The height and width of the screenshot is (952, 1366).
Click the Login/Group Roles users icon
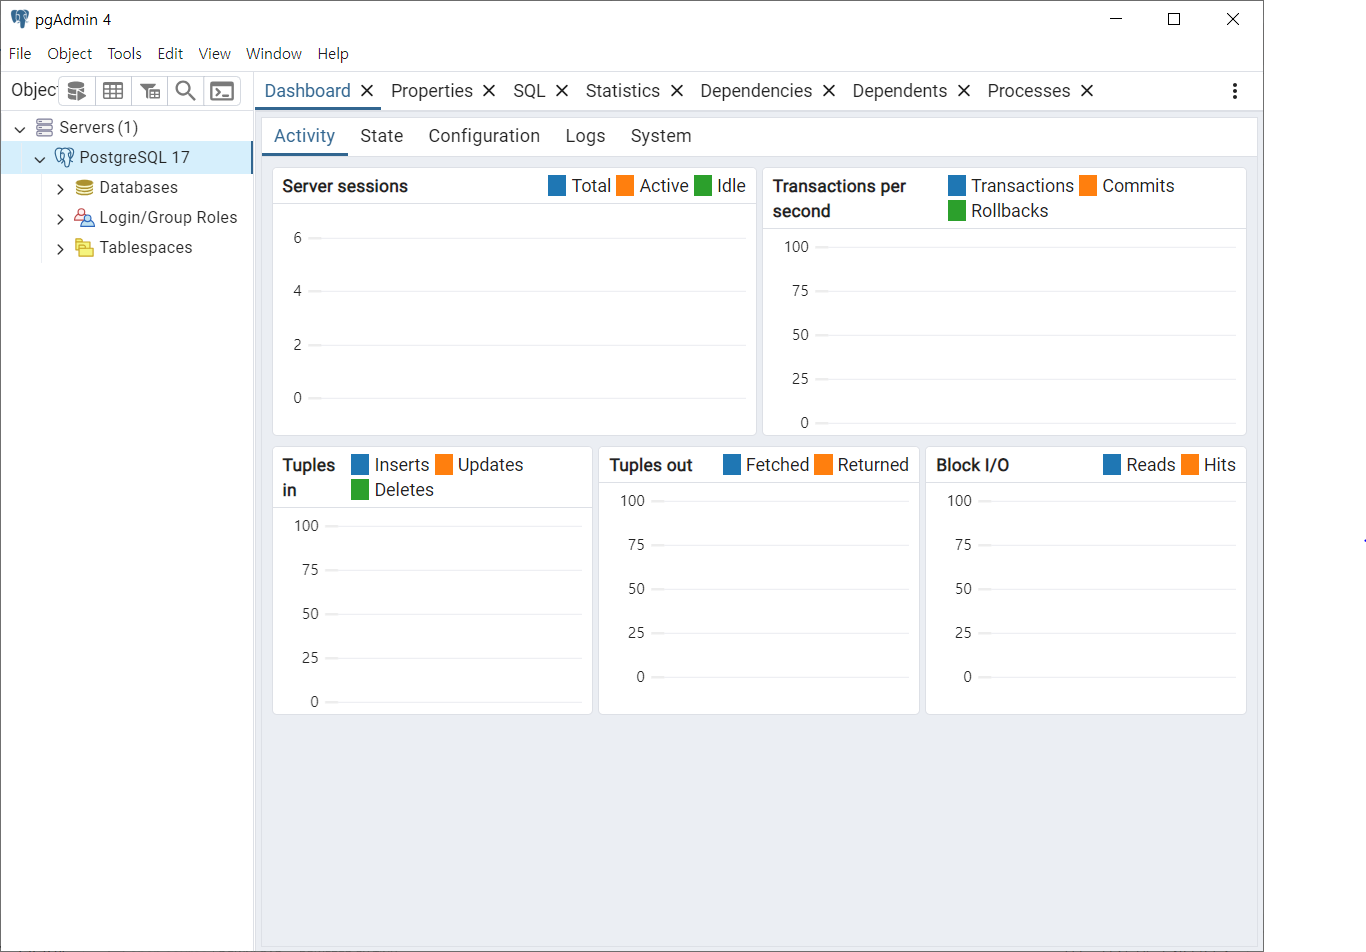click(84, 217)
